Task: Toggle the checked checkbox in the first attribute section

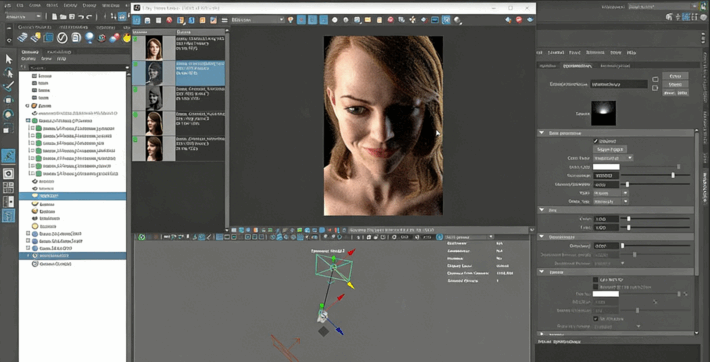Action: coord(595,141)
